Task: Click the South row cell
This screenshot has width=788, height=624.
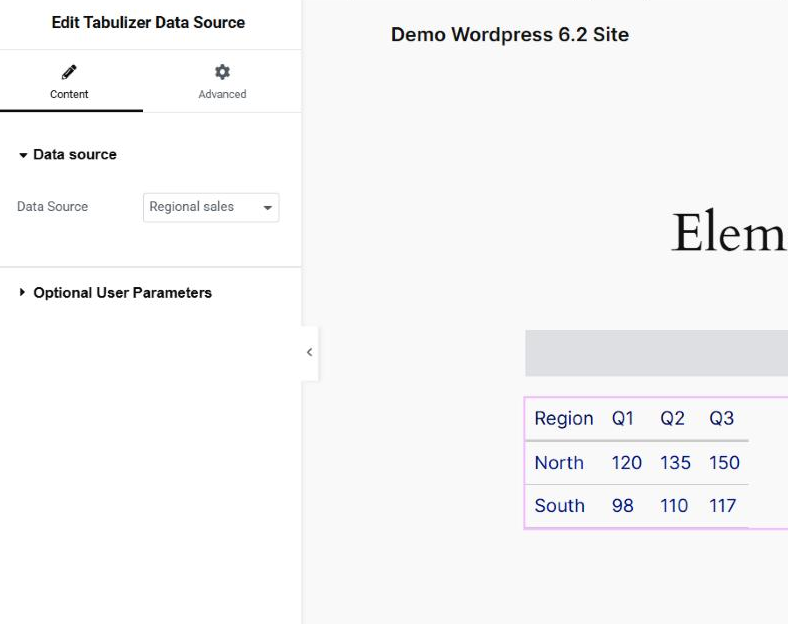Action: tap(559, 505)
